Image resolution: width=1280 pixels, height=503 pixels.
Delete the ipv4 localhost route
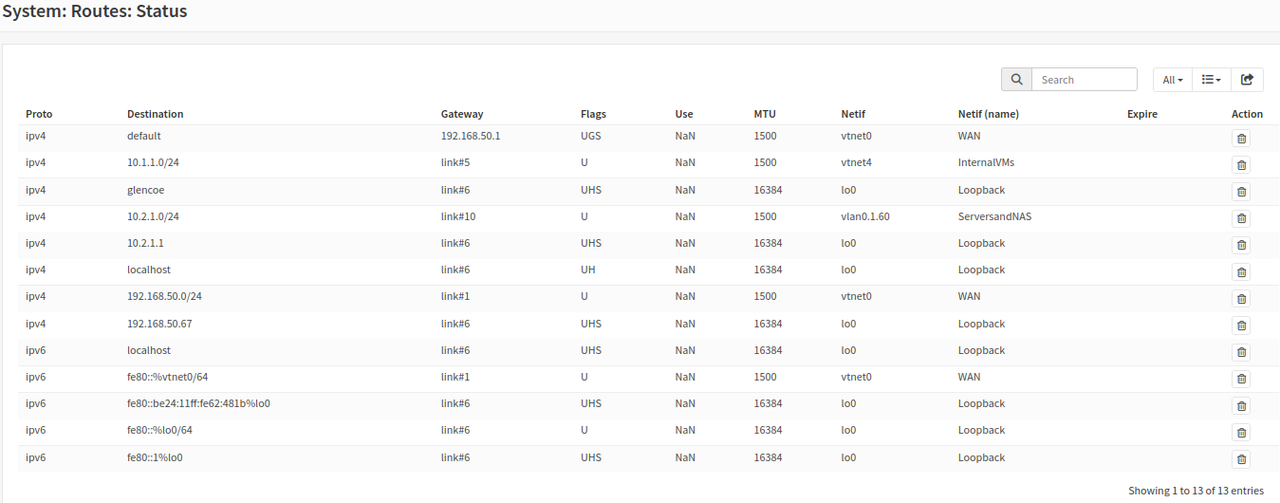(1241, 272)
